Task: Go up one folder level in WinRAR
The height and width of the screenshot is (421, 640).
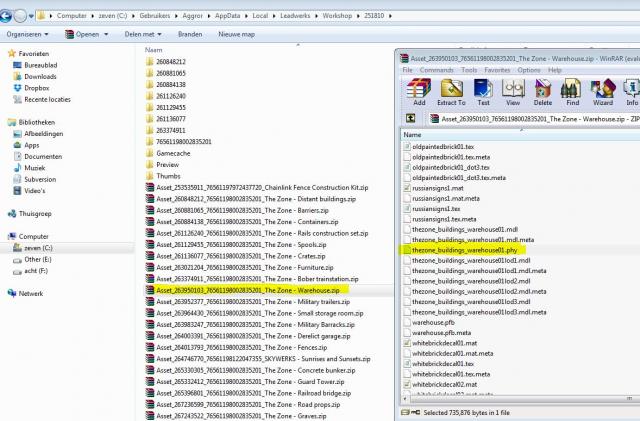Action: pyautogui.click(x=410, y=118)
